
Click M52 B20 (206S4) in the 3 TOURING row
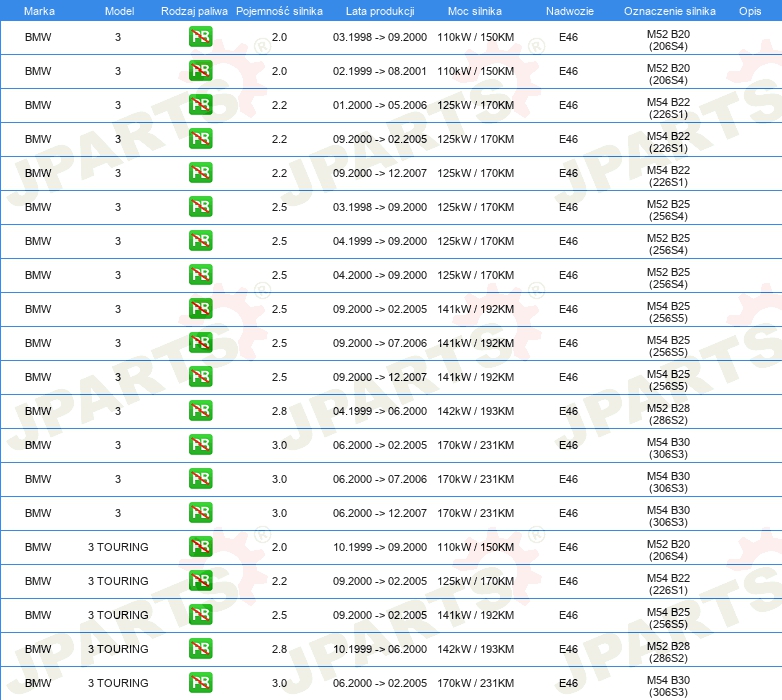668,550
